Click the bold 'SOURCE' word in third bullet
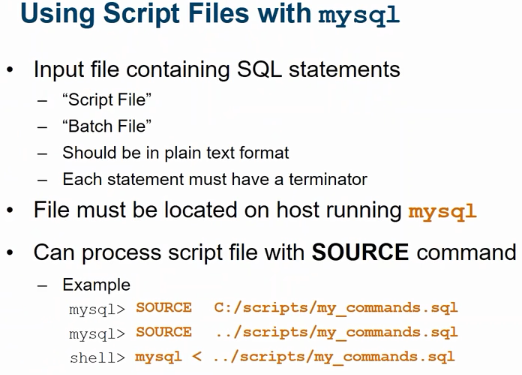 [360, 252]
